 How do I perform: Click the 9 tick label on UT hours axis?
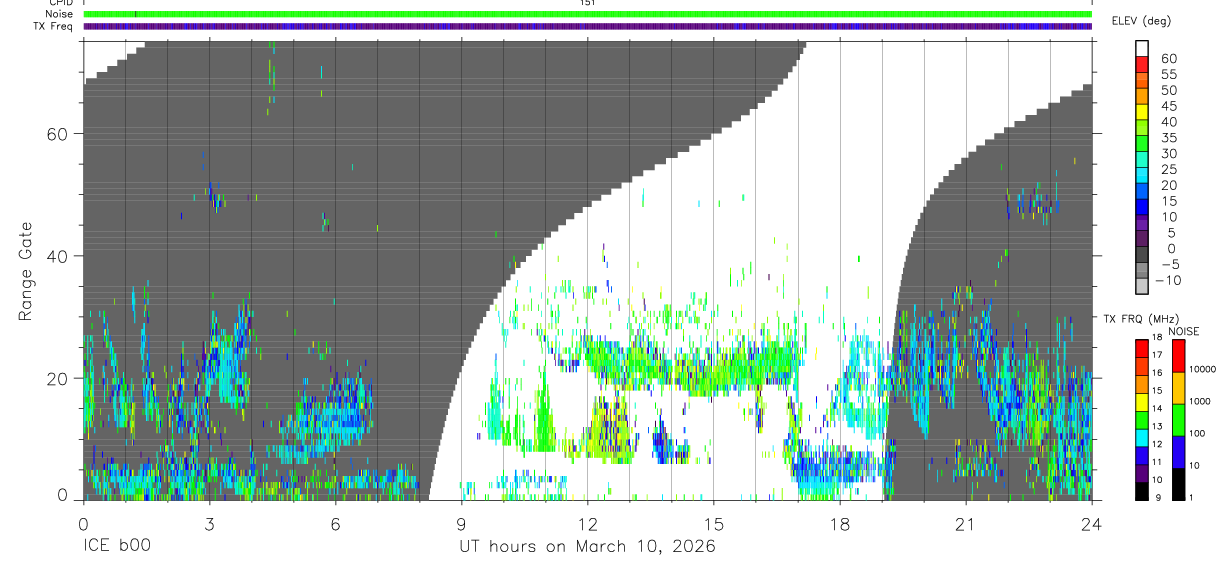[x=461, y=524]
